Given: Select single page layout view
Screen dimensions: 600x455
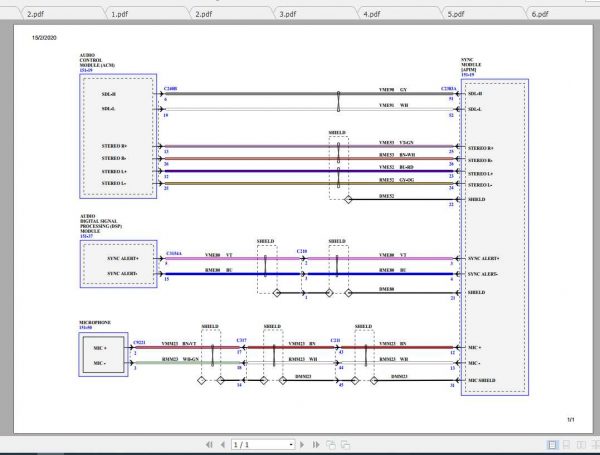Looking at the screenshot, I should (x=552, y=445).
